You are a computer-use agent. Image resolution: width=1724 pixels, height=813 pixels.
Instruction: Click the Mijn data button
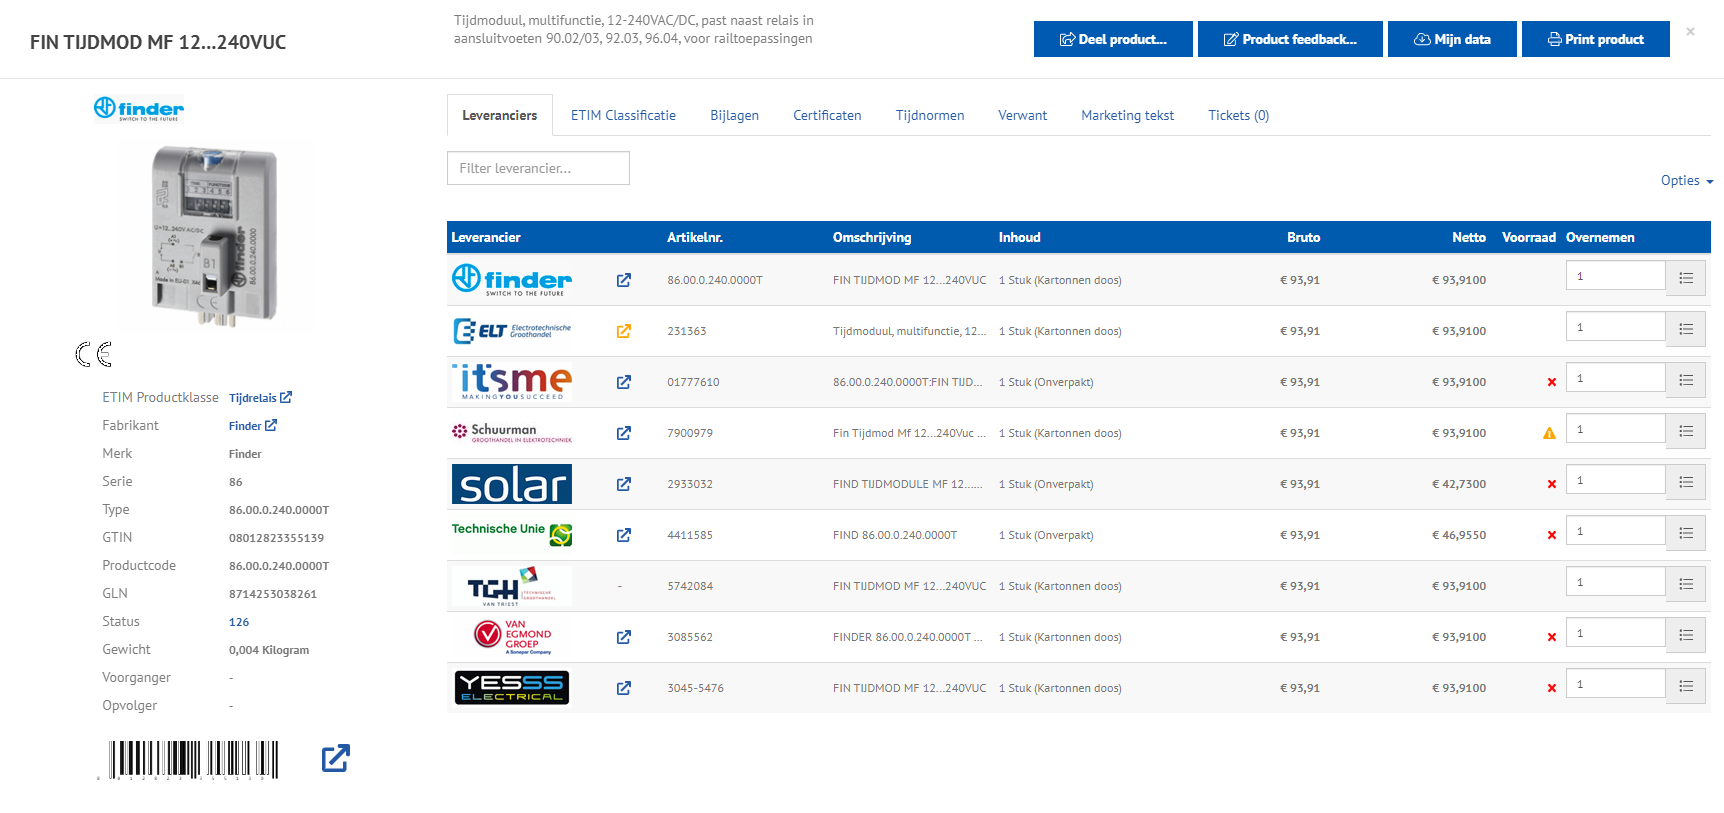tap(1451, 39)
